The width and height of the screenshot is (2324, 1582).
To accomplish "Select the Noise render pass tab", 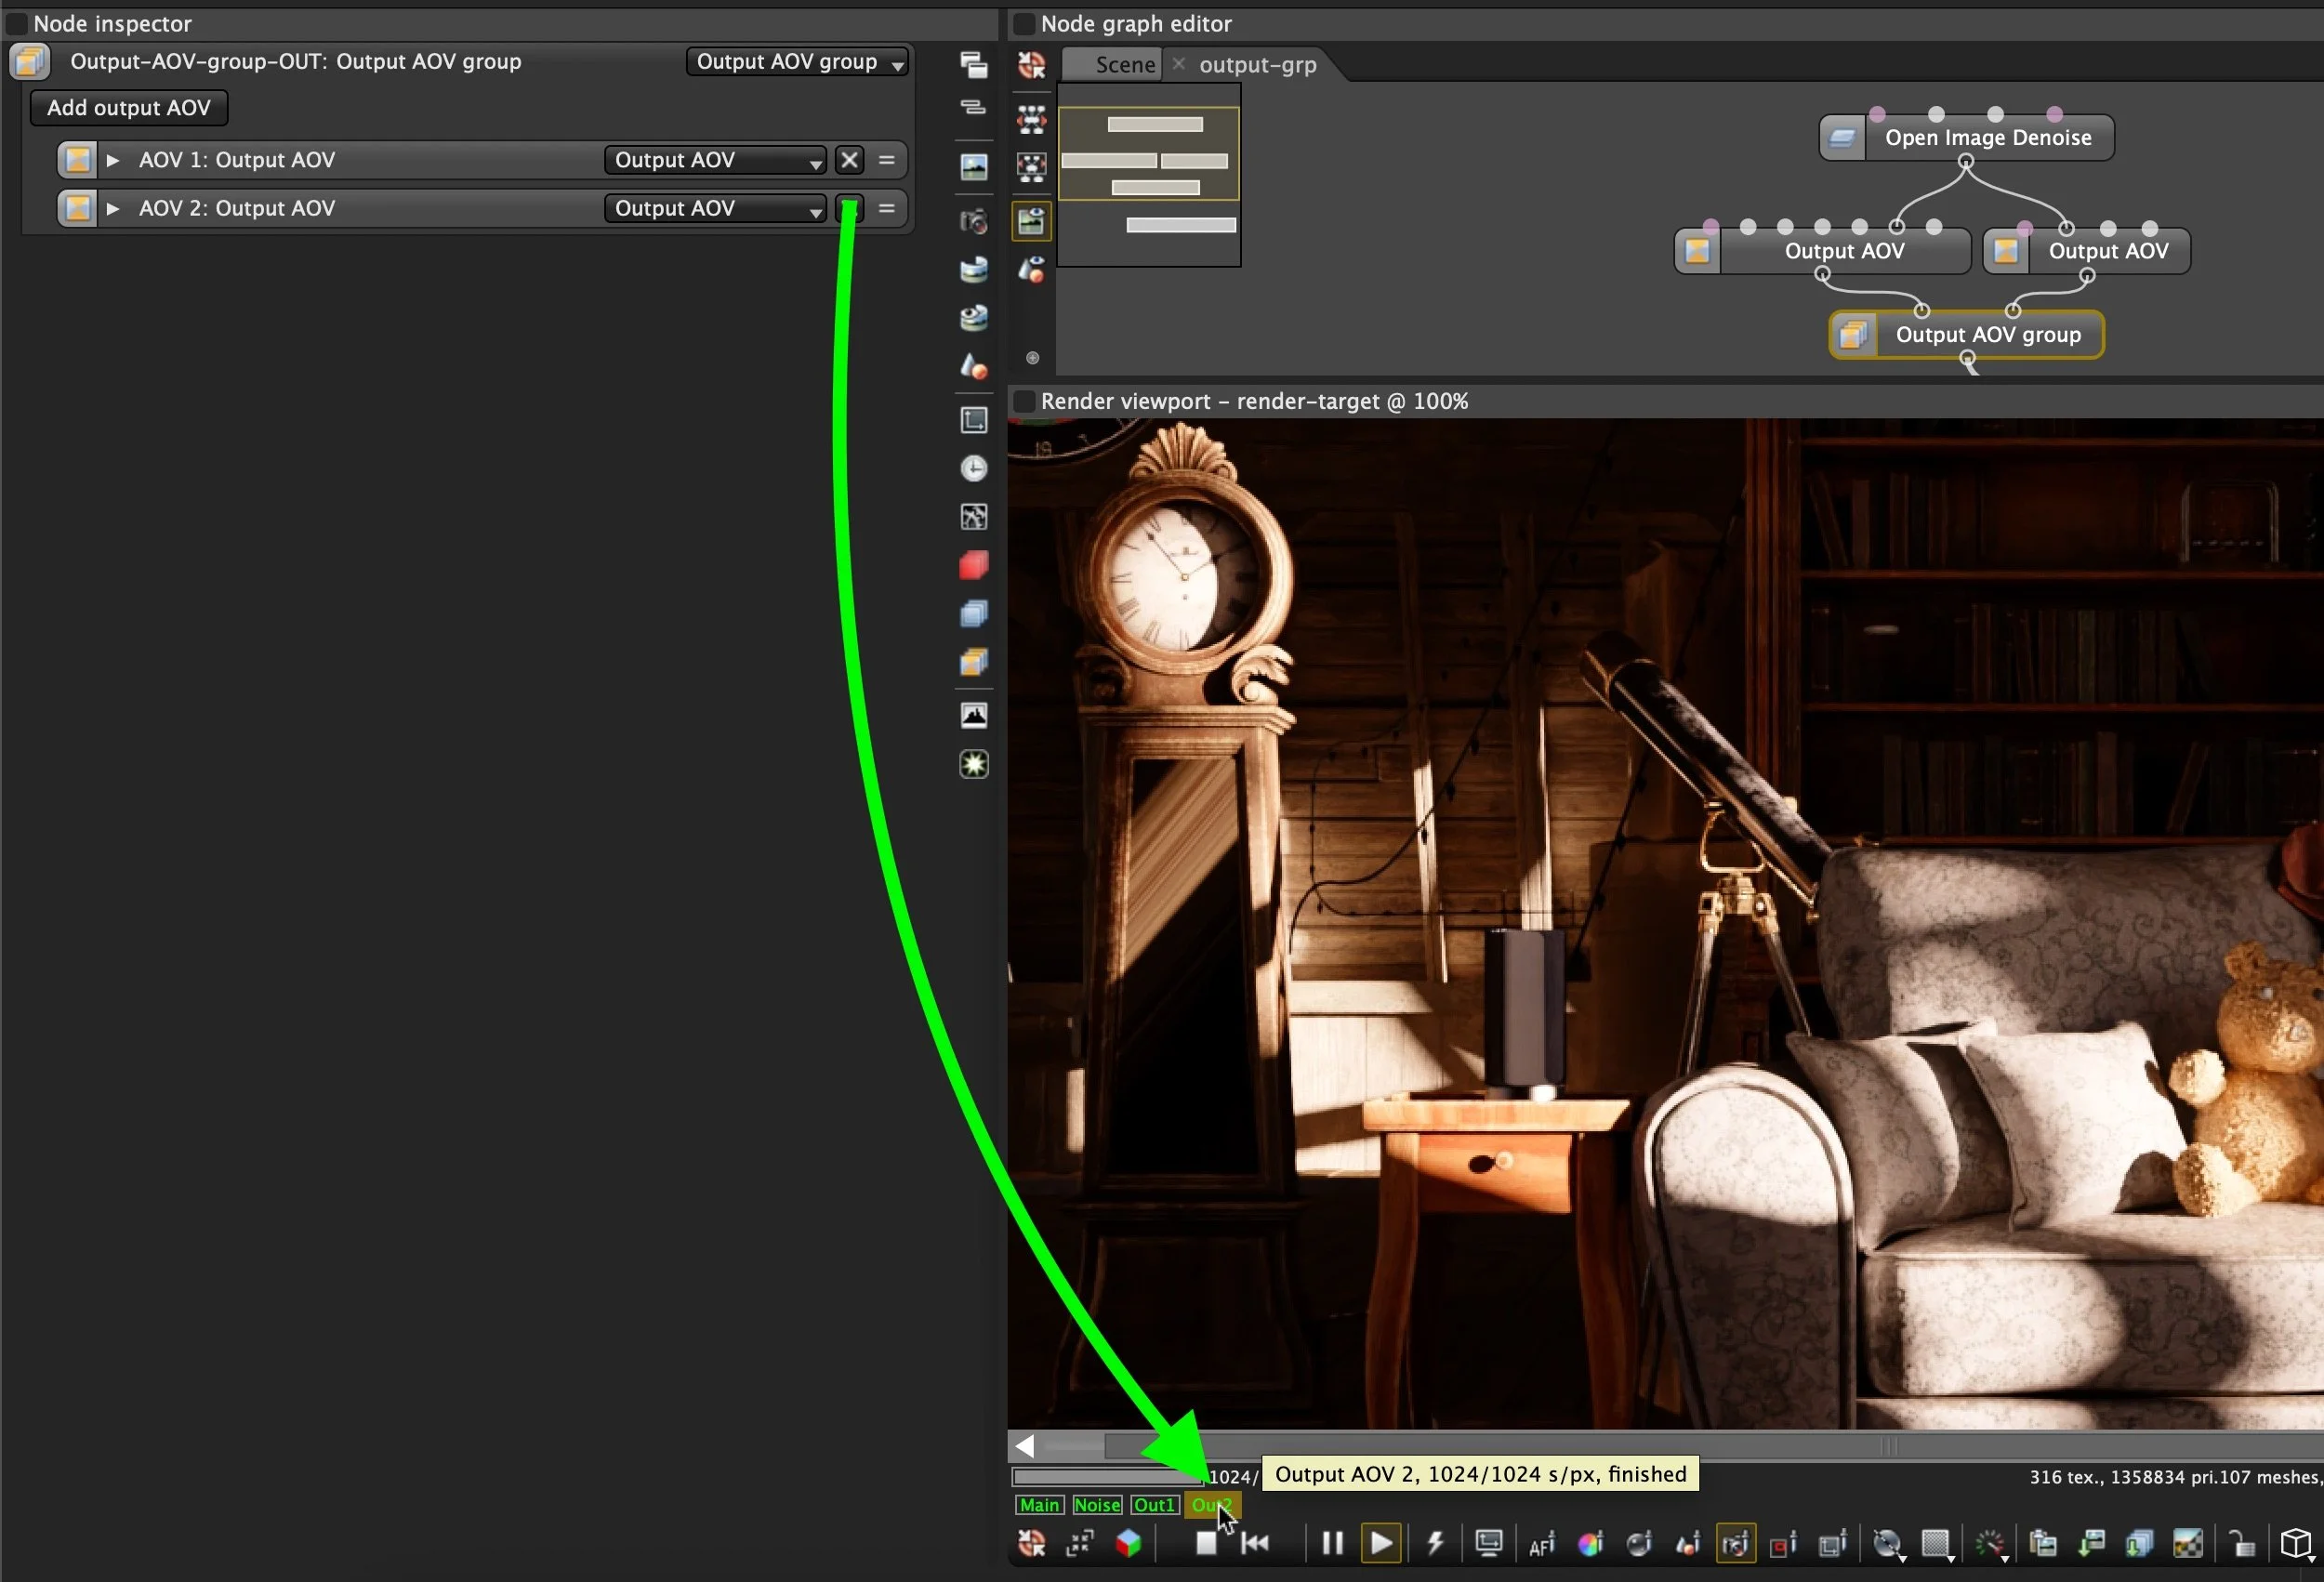I will [x=1096, y=1505].
